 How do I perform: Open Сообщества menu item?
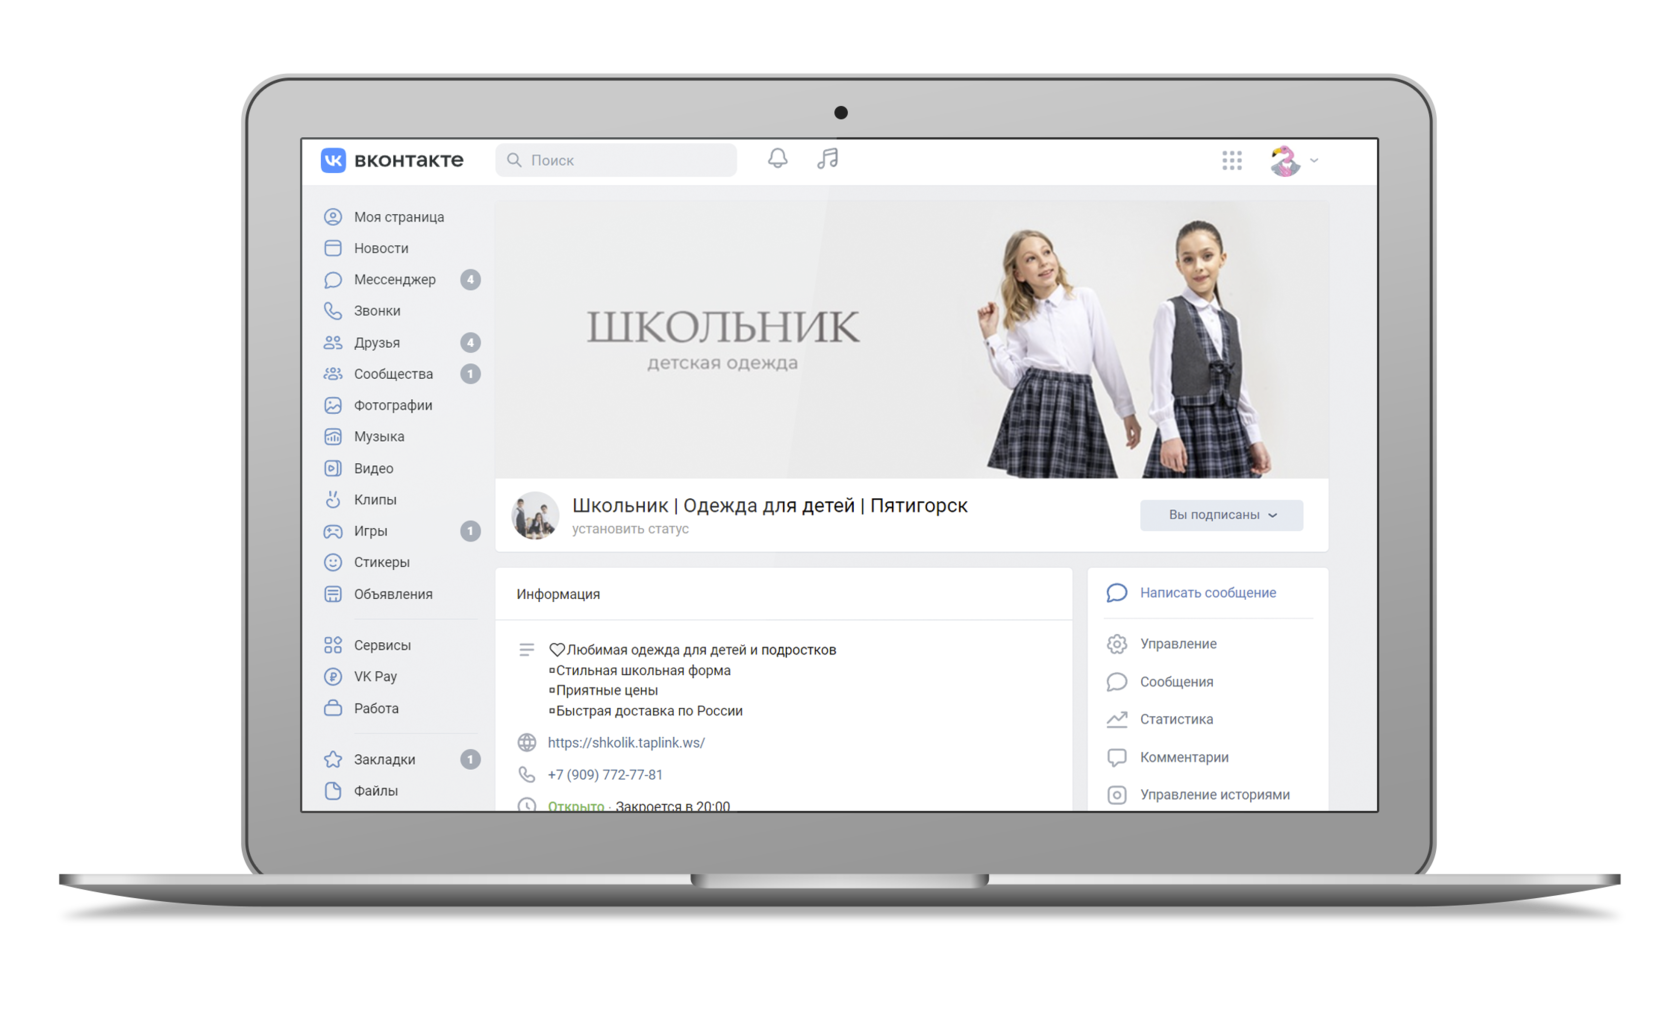(x=393, y=374)
